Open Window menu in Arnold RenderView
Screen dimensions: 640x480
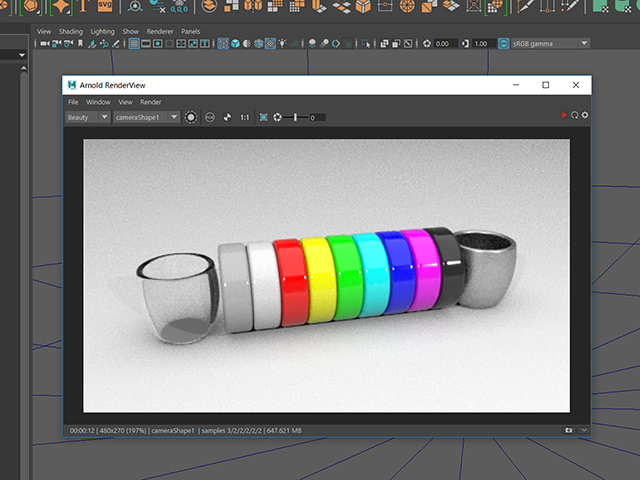pos(98,102)
